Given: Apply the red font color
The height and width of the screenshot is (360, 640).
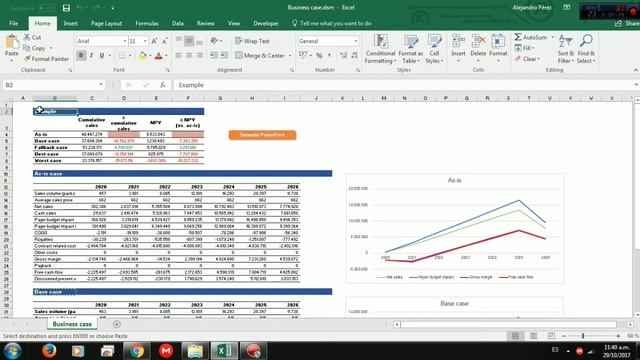Looking at the screenshot, I should pos(159,56).
